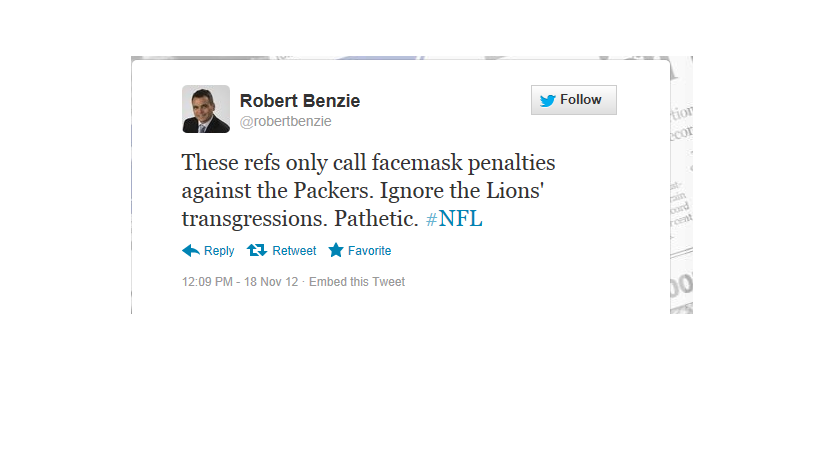Select the Retweet text link
The width and height of the screenshot is (819, 460).
[x=294, y=251]
